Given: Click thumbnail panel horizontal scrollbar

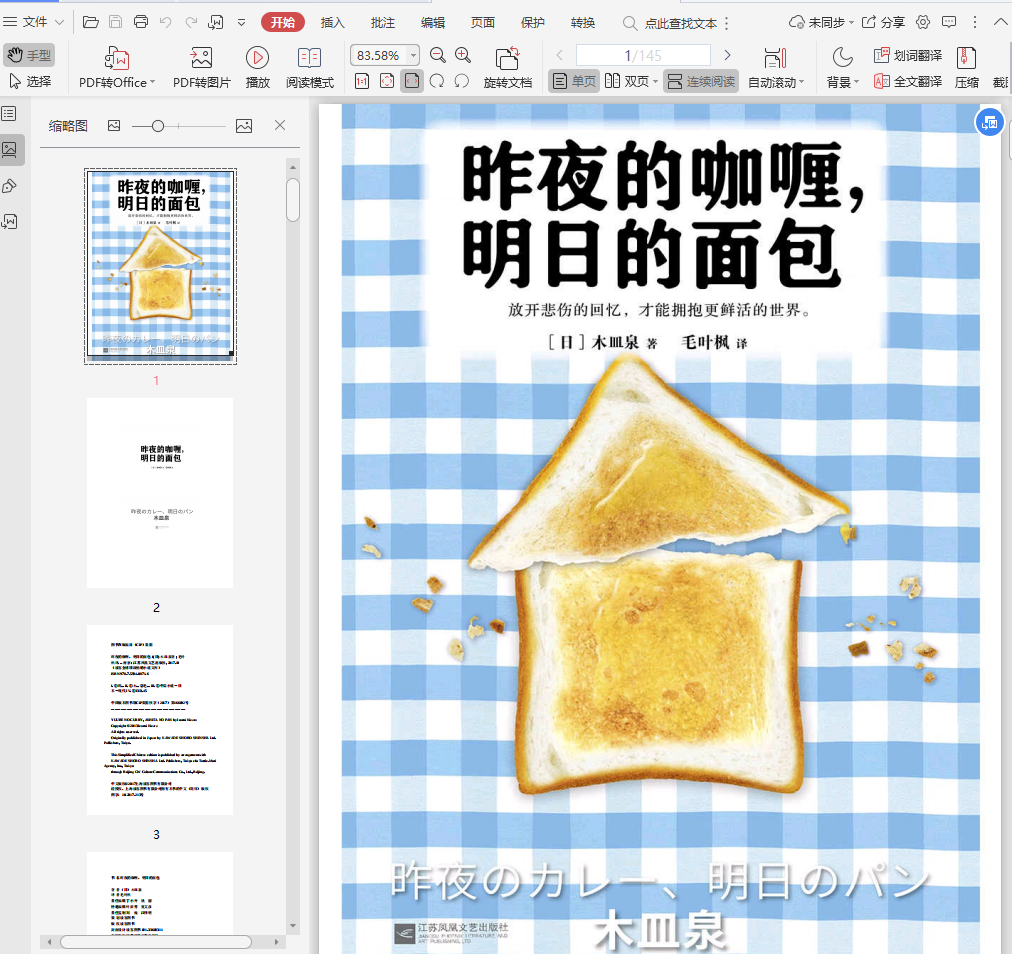Looking at the screenshot, I should pos(156,942).
